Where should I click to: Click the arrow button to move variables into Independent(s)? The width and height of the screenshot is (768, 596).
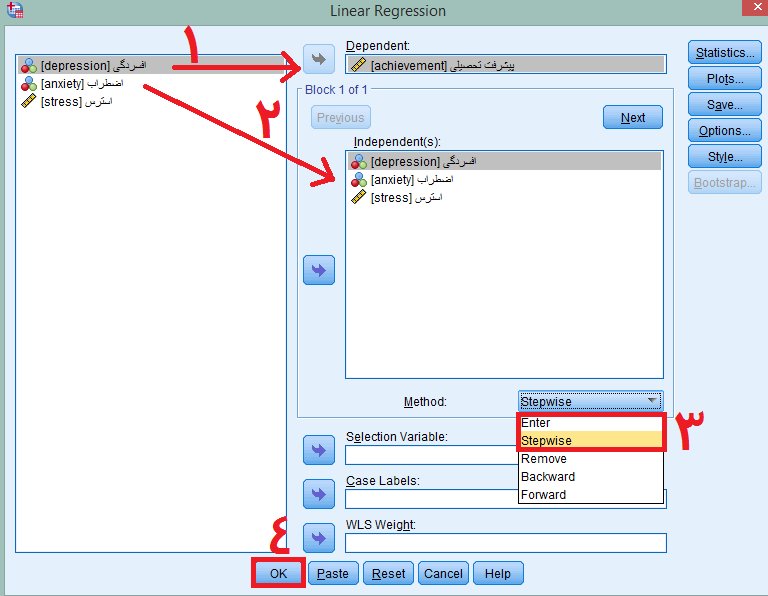click(318, 270)
